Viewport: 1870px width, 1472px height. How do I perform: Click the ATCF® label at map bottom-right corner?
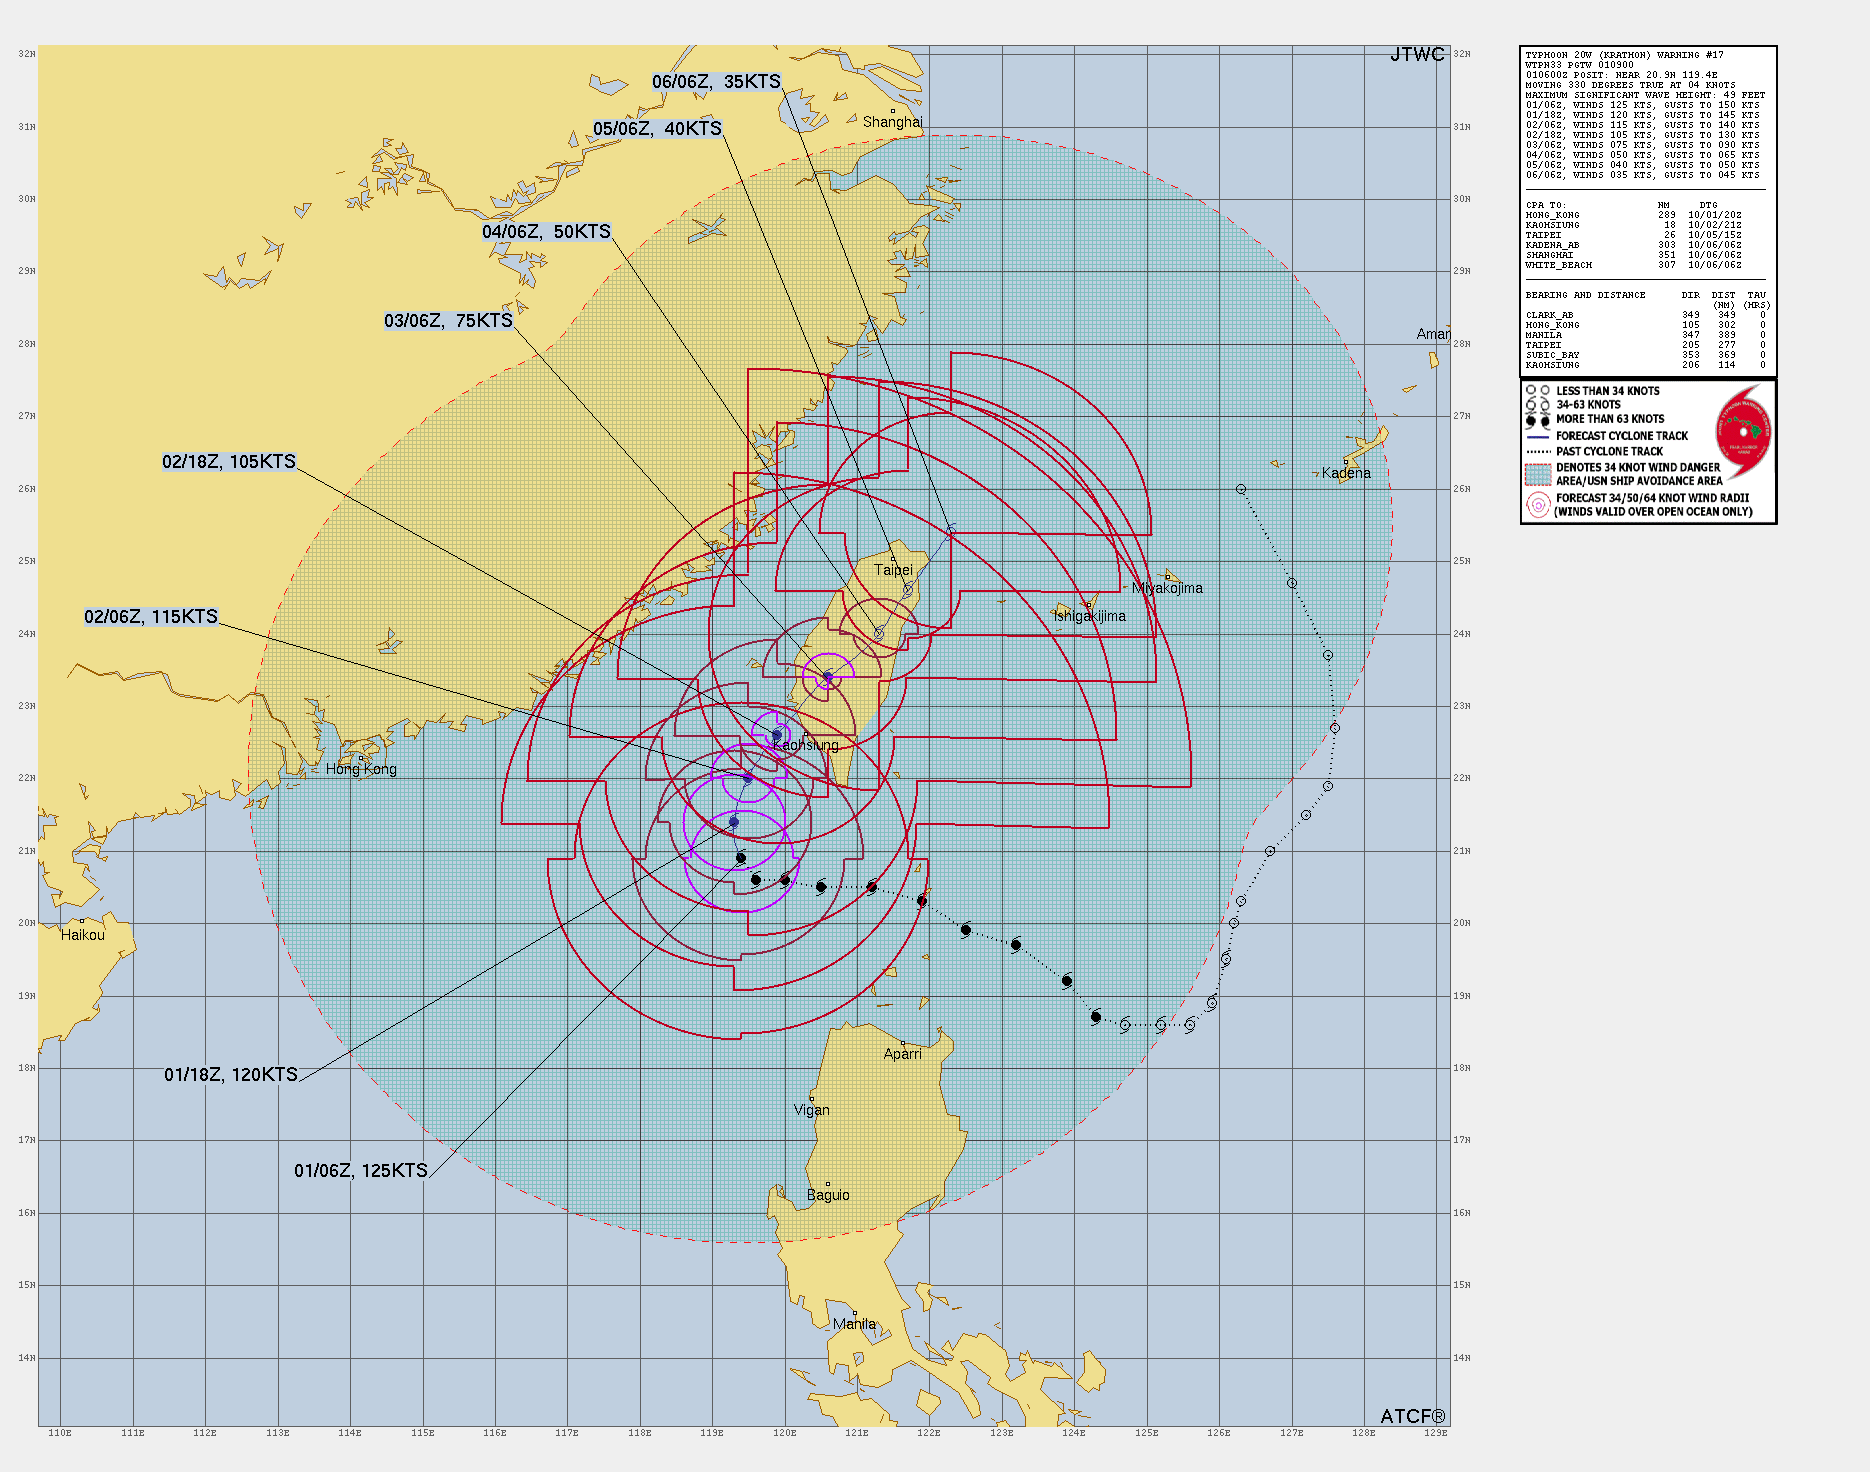(x=1413, y=1416)
